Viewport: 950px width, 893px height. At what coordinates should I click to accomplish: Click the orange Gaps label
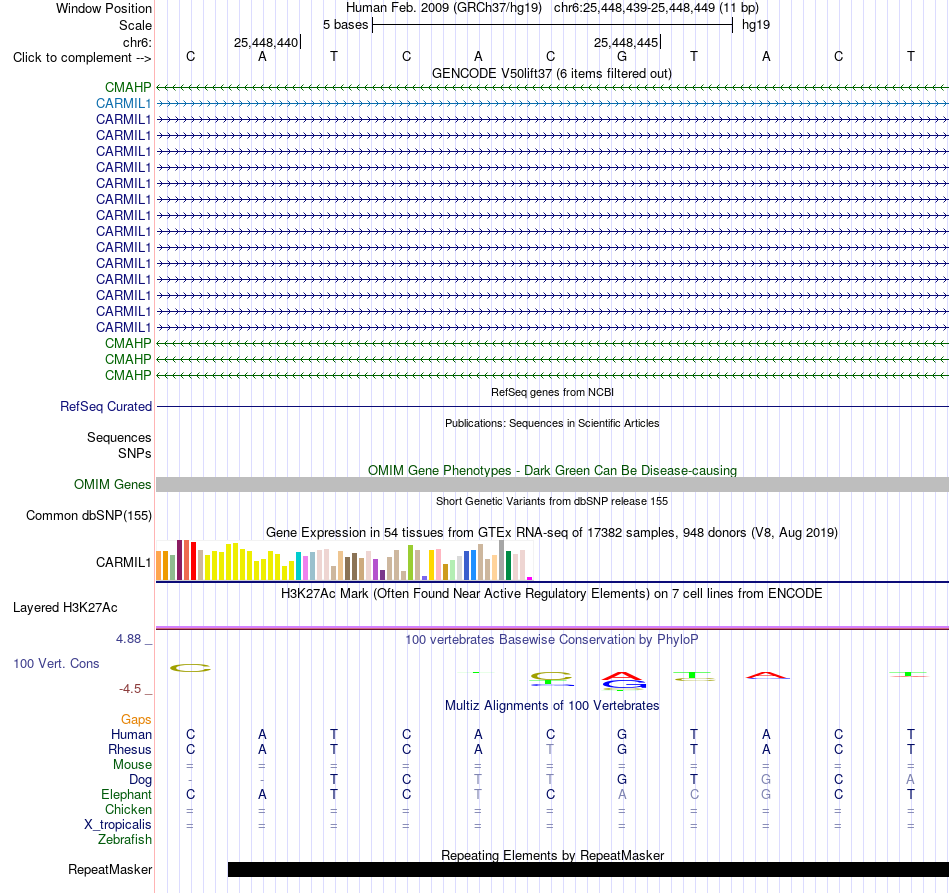point(136,719)
